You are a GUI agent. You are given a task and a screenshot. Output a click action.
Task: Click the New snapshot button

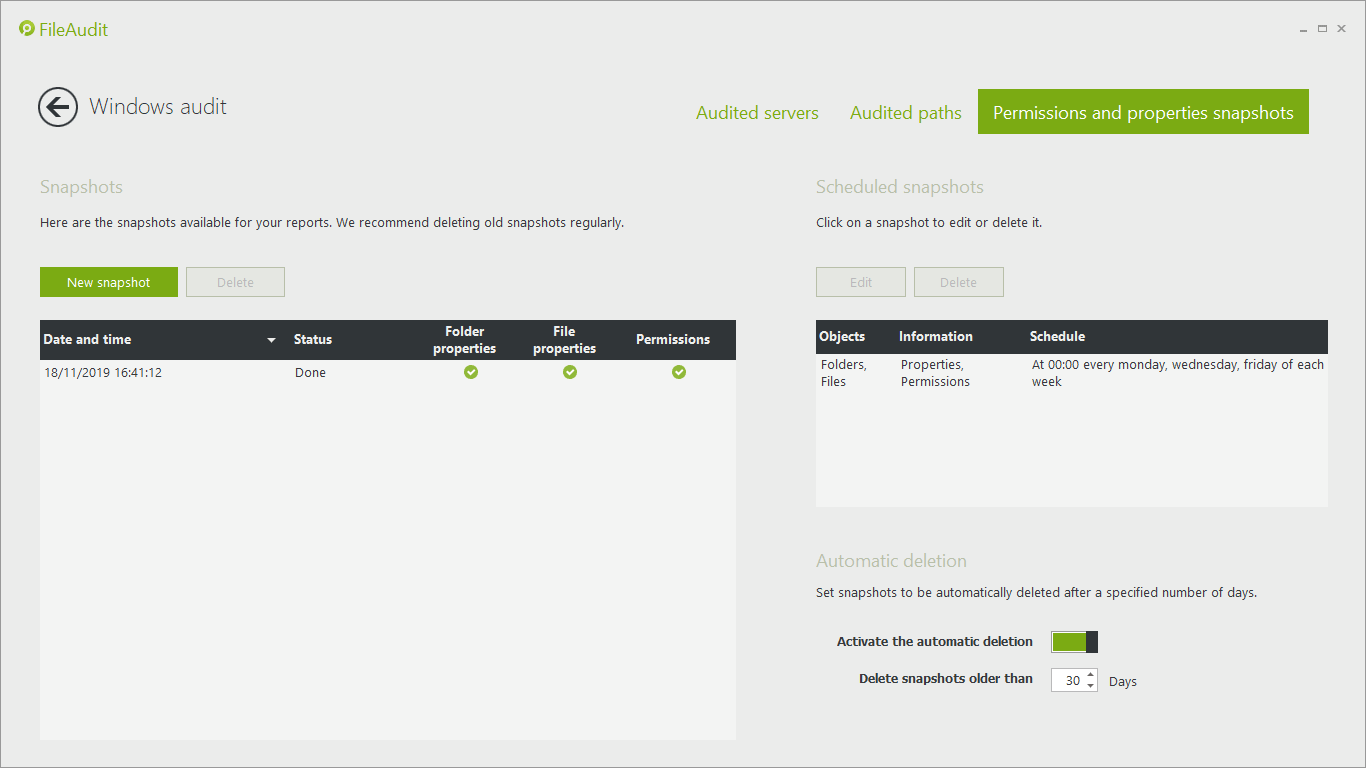pyautogui.click(x=109, y=282)
